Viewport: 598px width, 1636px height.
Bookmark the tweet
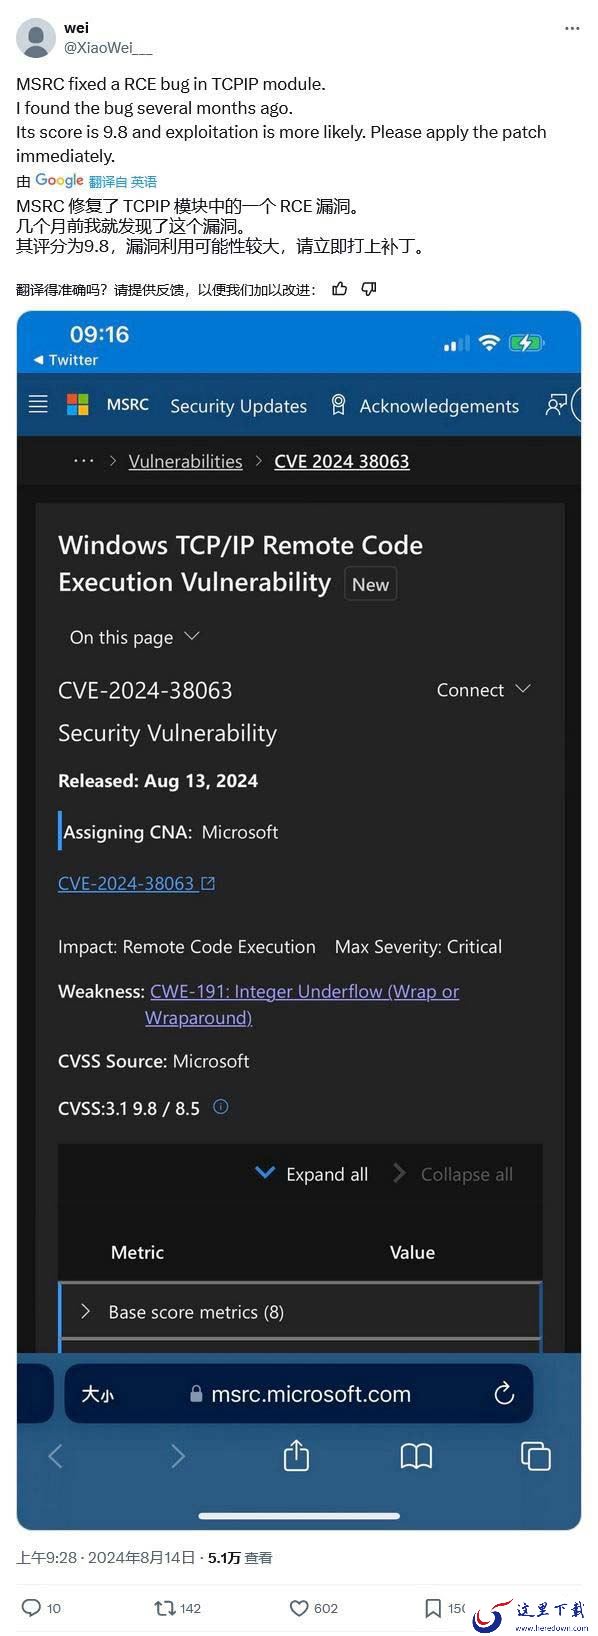[433, 1608]
